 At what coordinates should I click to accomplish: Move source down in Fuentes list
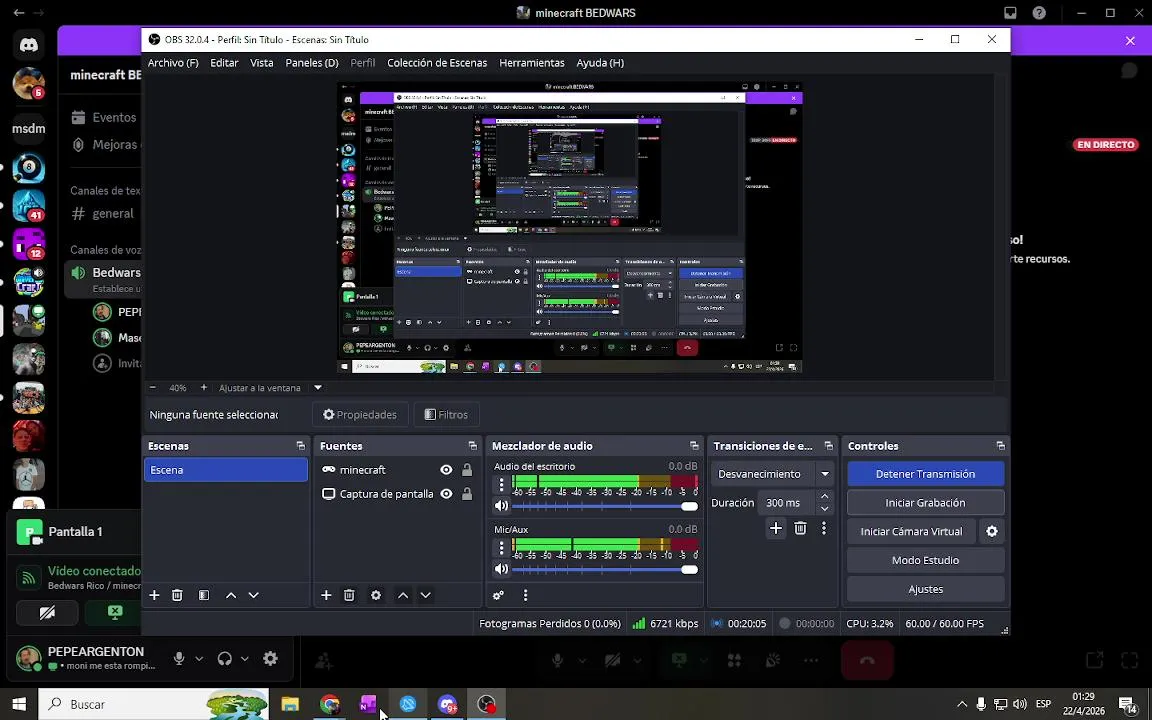[425, 595]
